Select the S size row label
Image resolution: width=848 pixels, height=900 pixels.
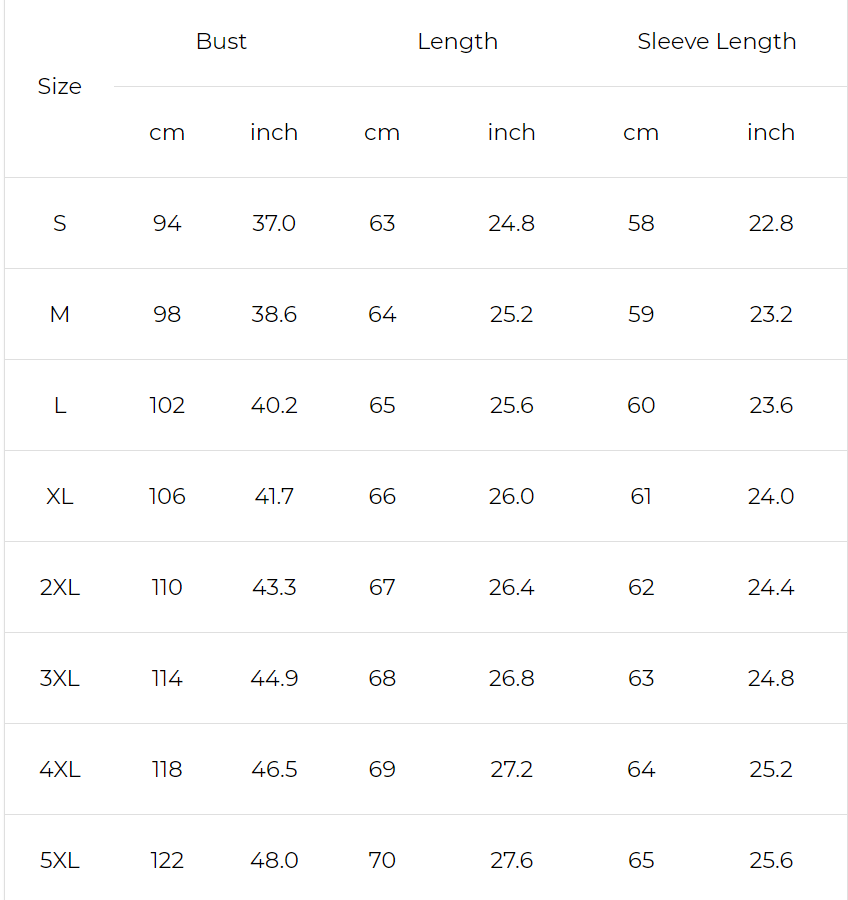pyautogui.click(x=60, y=223)
